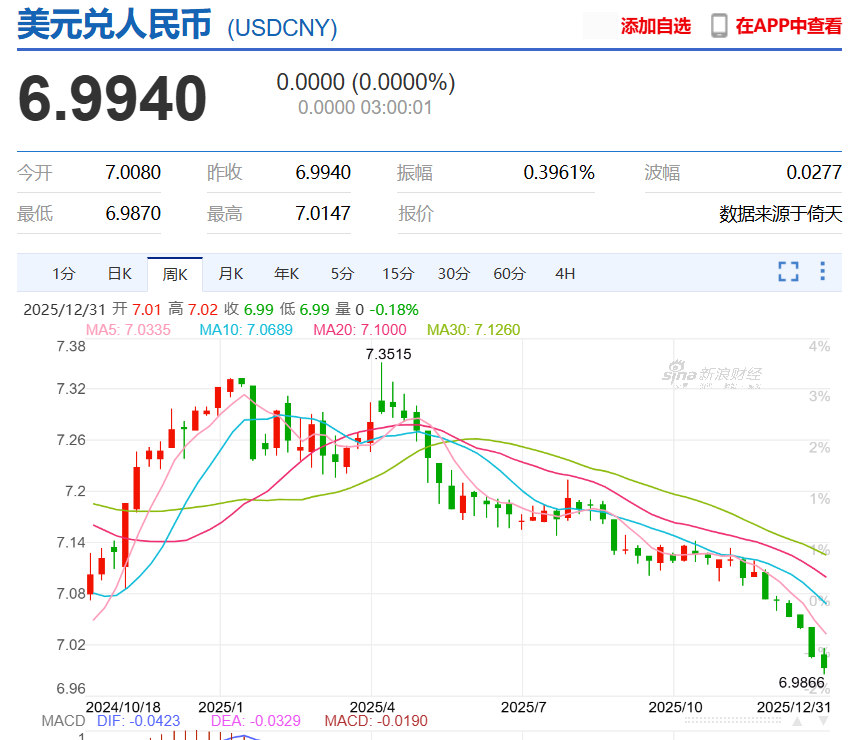Click the 7.3515 peak price label

click(389, 353)
